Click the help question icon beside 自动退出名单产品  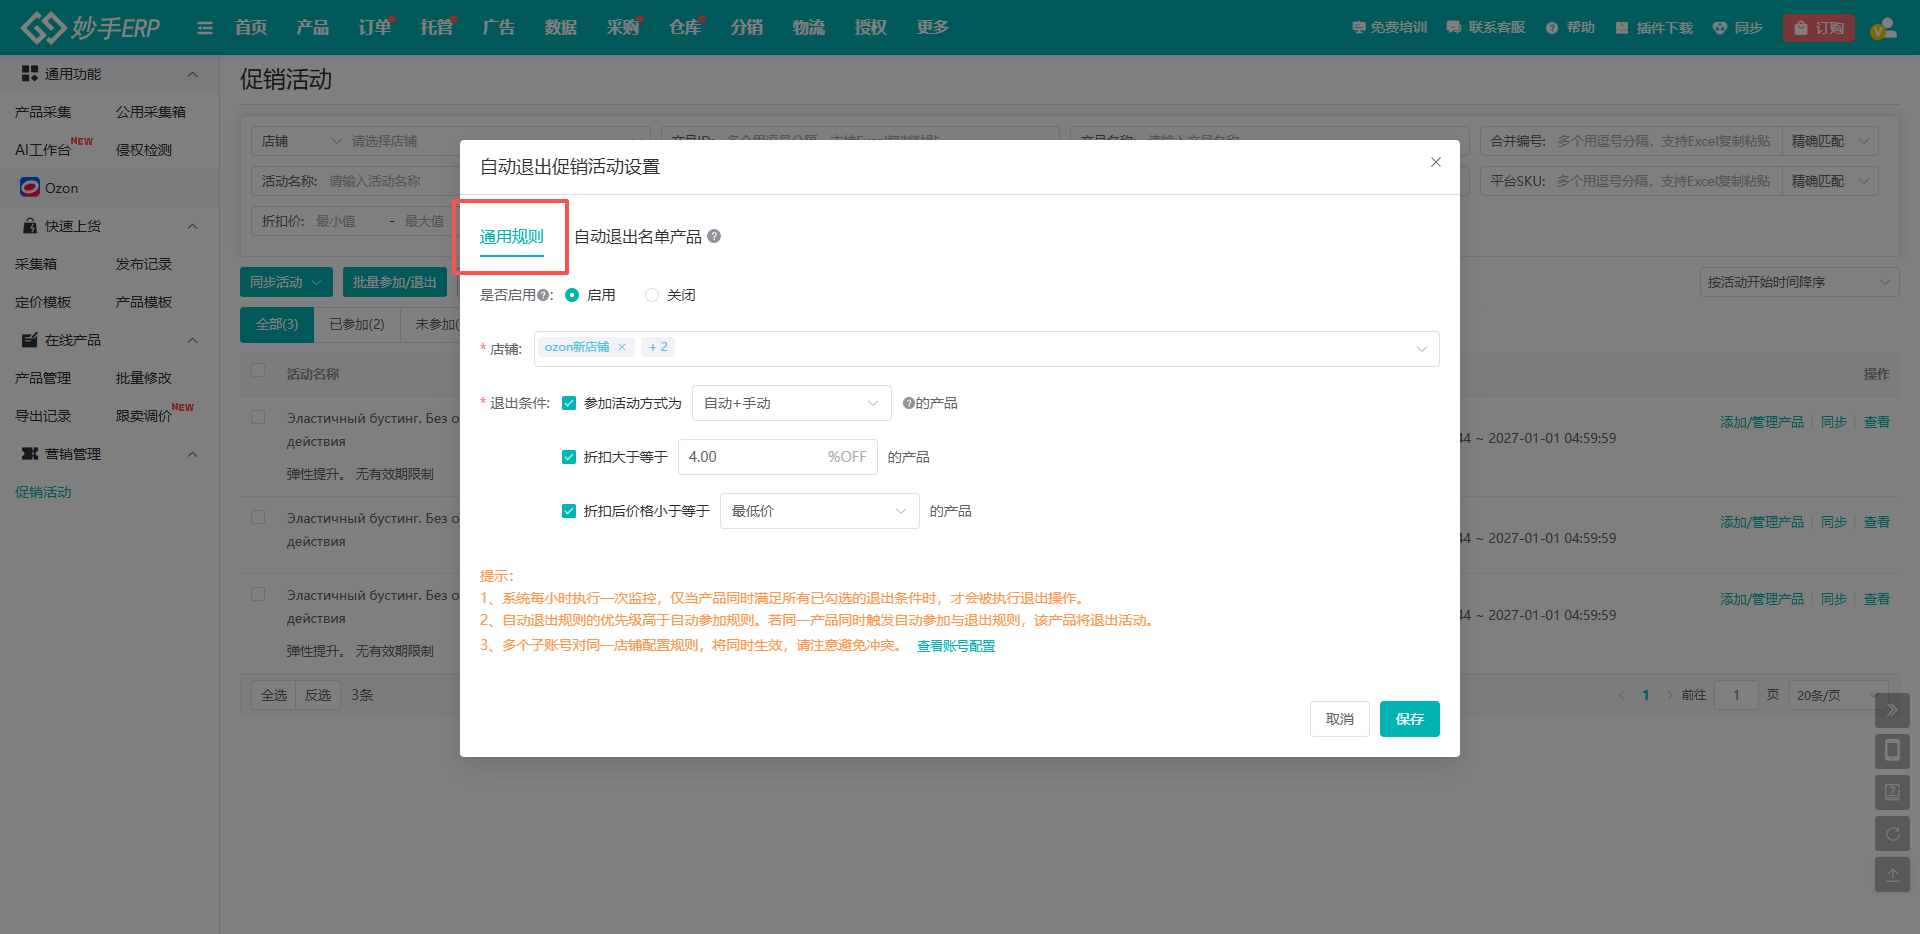coord(714,237)
